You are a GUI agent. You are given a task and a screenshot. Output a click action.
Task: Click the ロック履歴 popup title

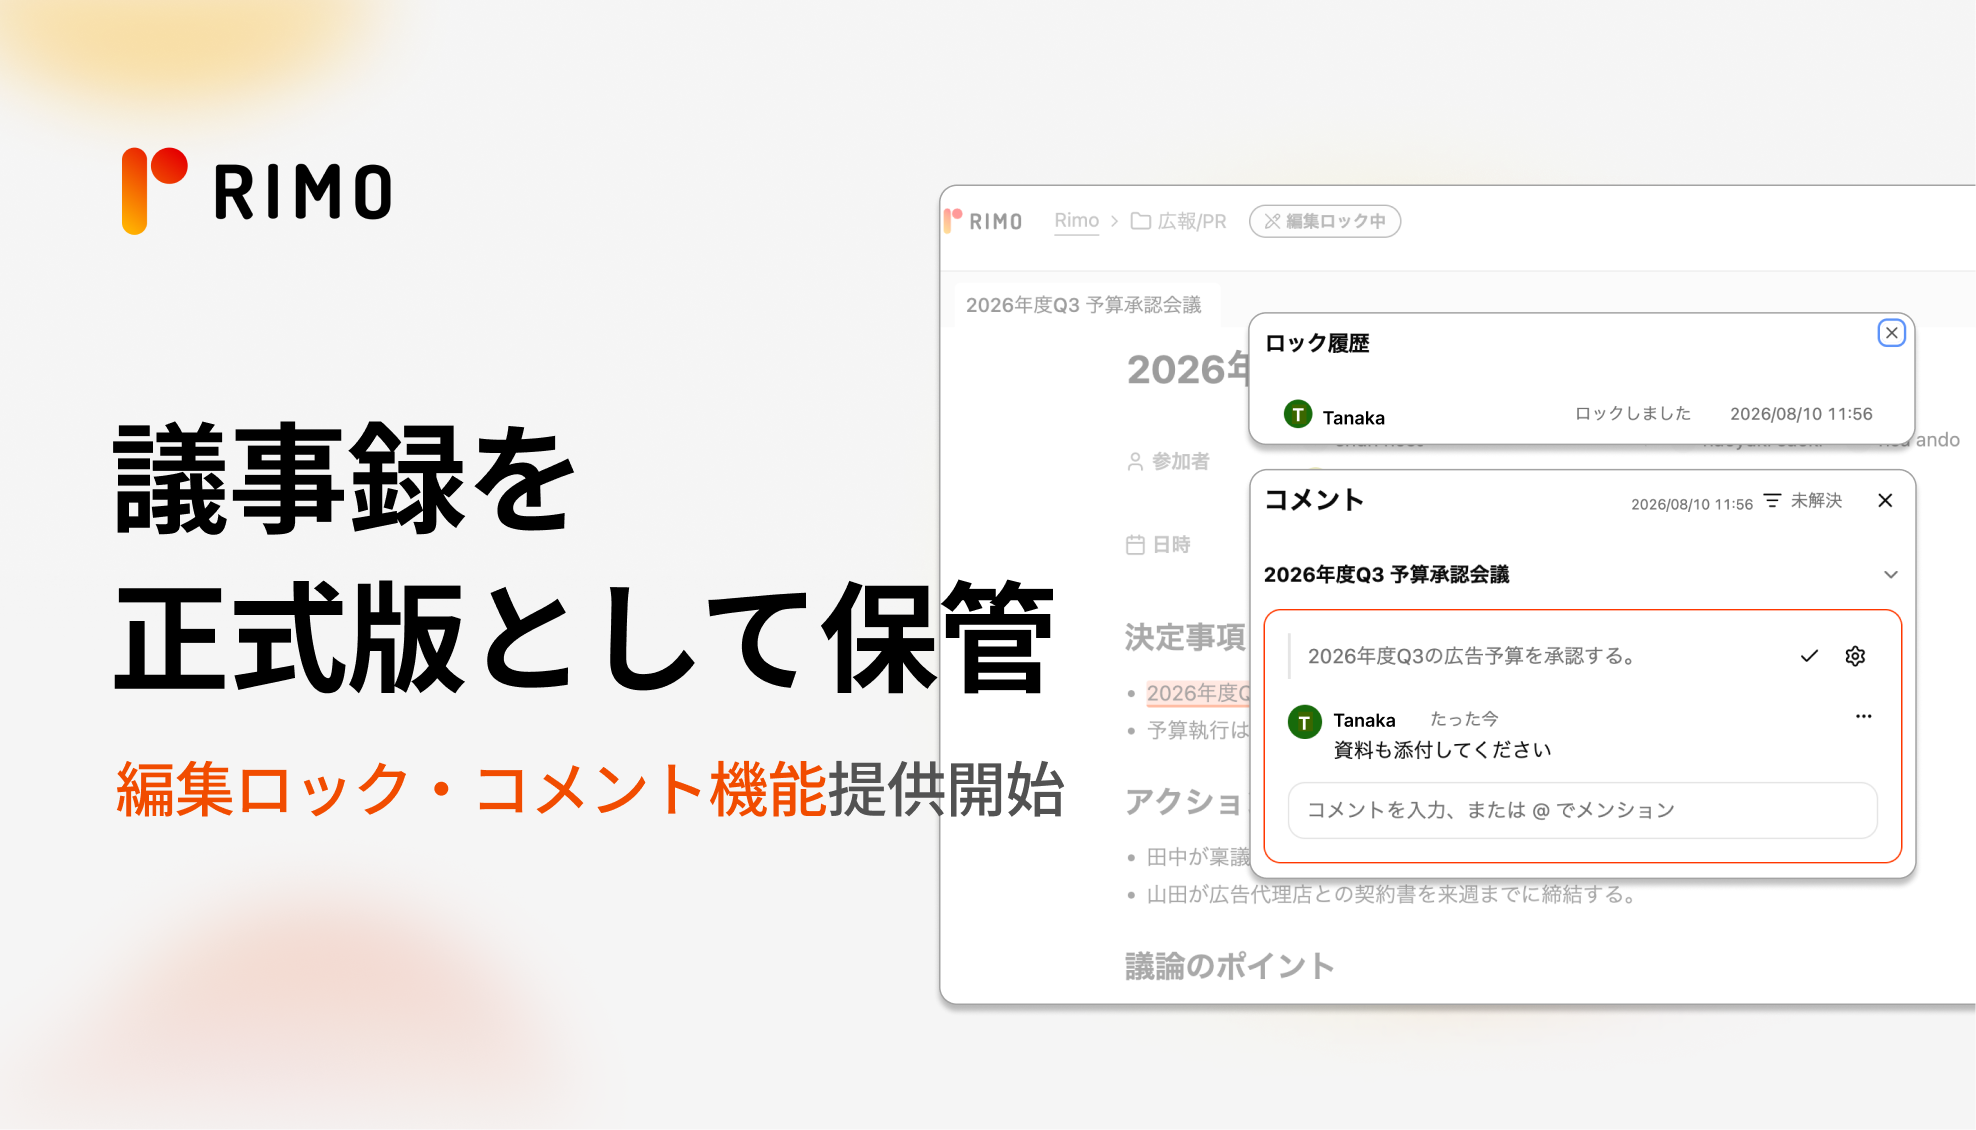[1317, 343]
